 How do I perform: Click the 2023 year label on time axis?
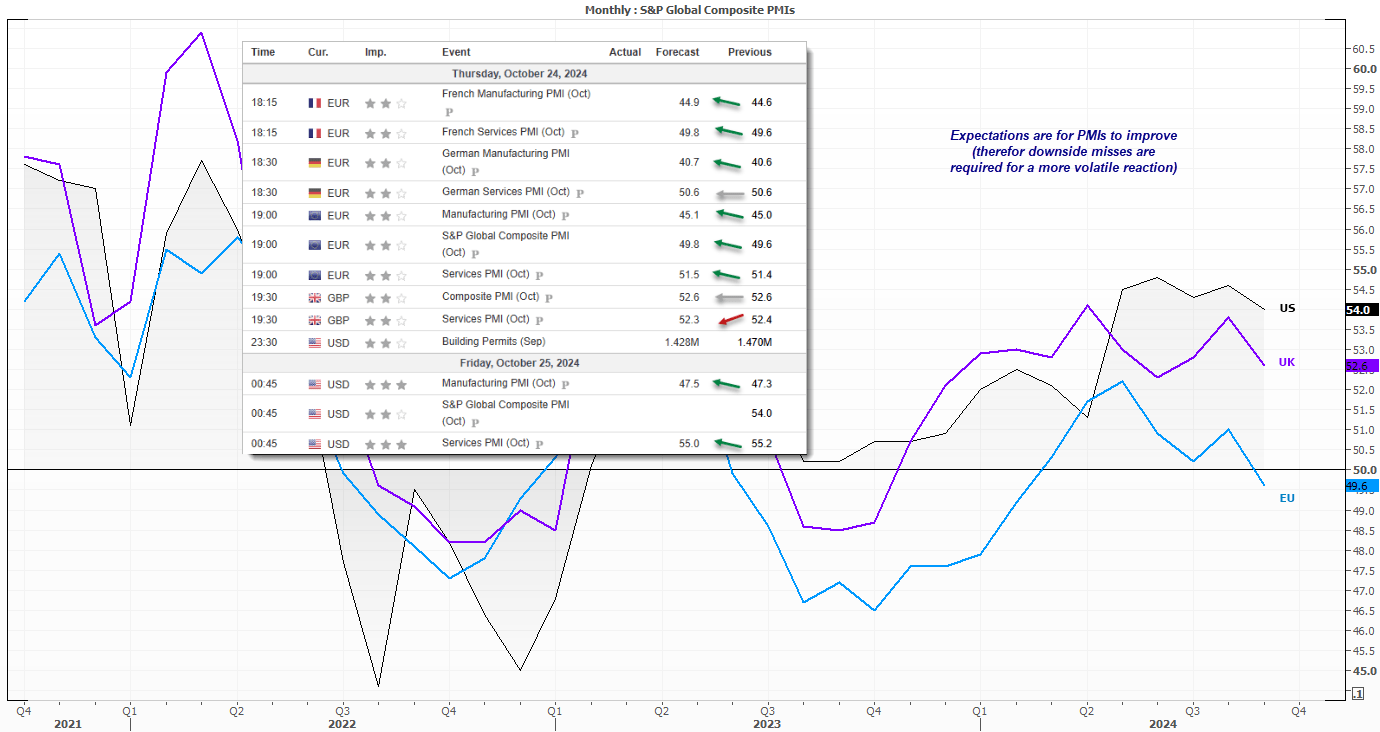(x=767, y=723)
